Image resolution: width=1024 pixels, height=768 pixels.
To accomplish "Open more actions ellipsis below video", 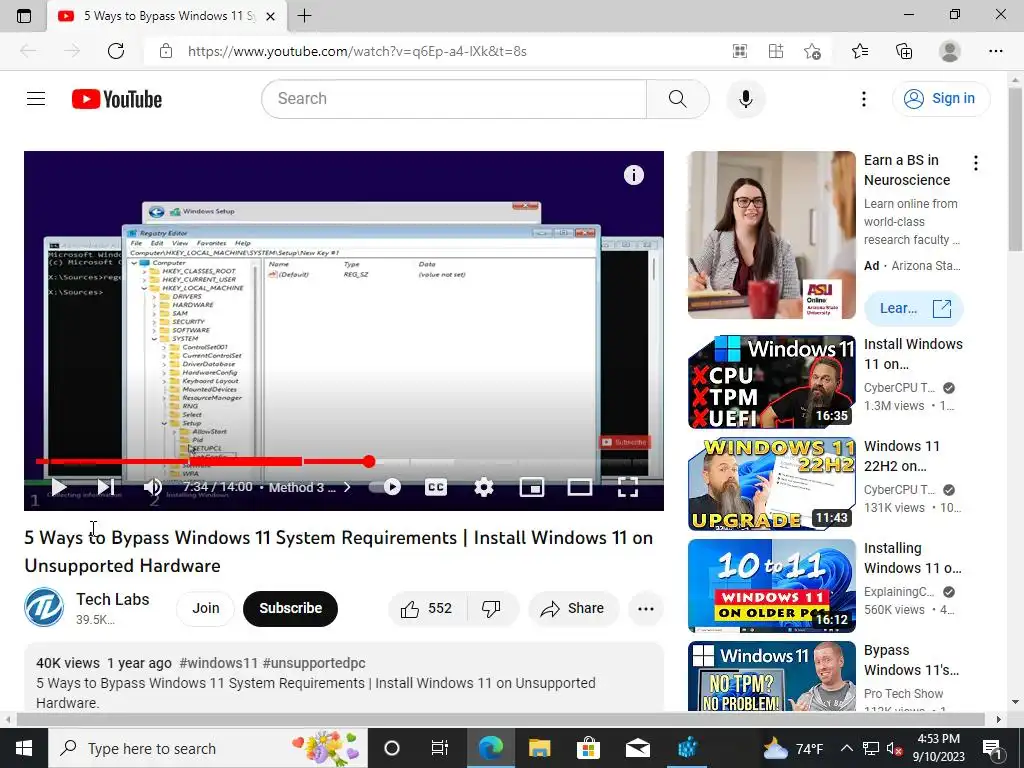I will coord(646,609).
